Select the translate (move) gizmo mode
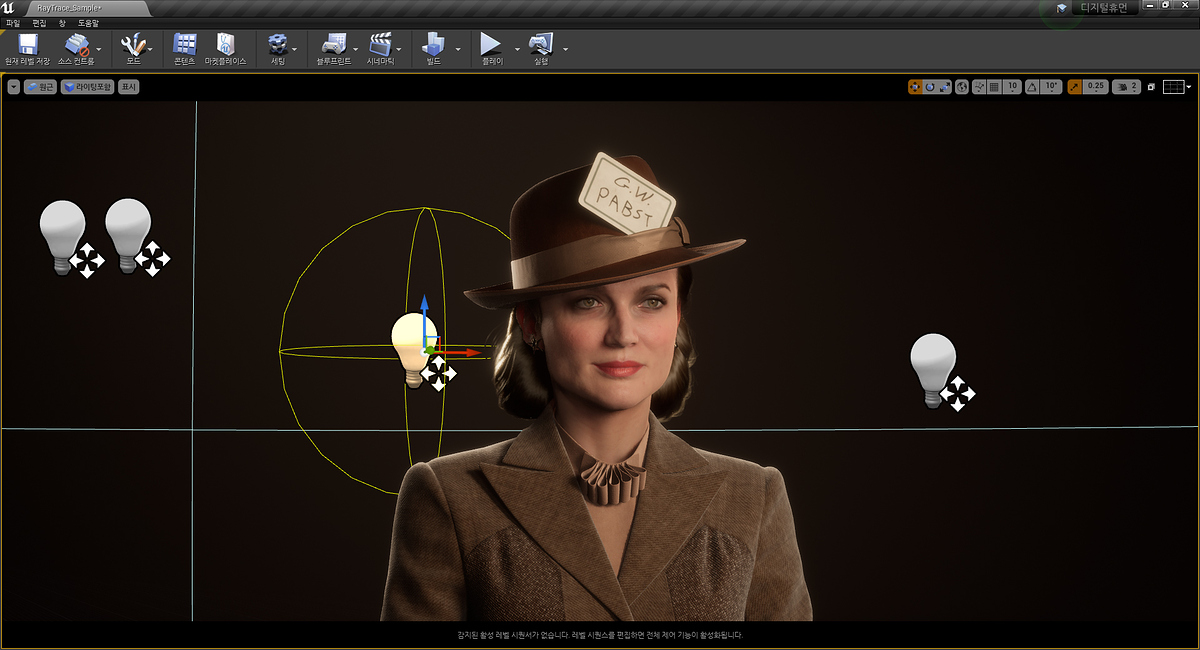 tap(915, 87)
